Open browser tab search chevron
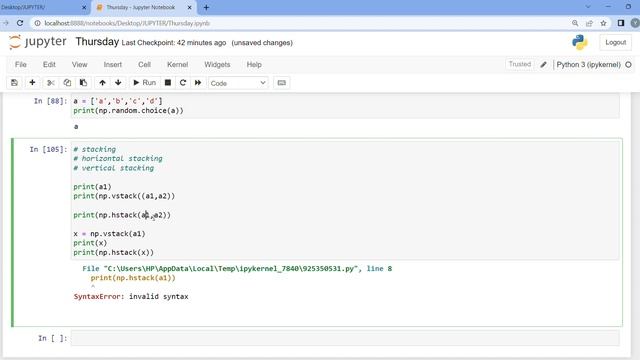Viewport: 640px width, 360px height. 588,7
